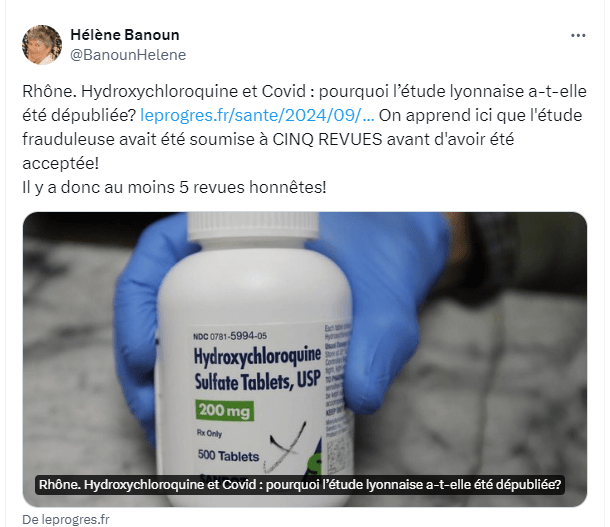Open the @BanounHelene handle link
The height and width of the screenshot is (527, 610).
[128, 55]
